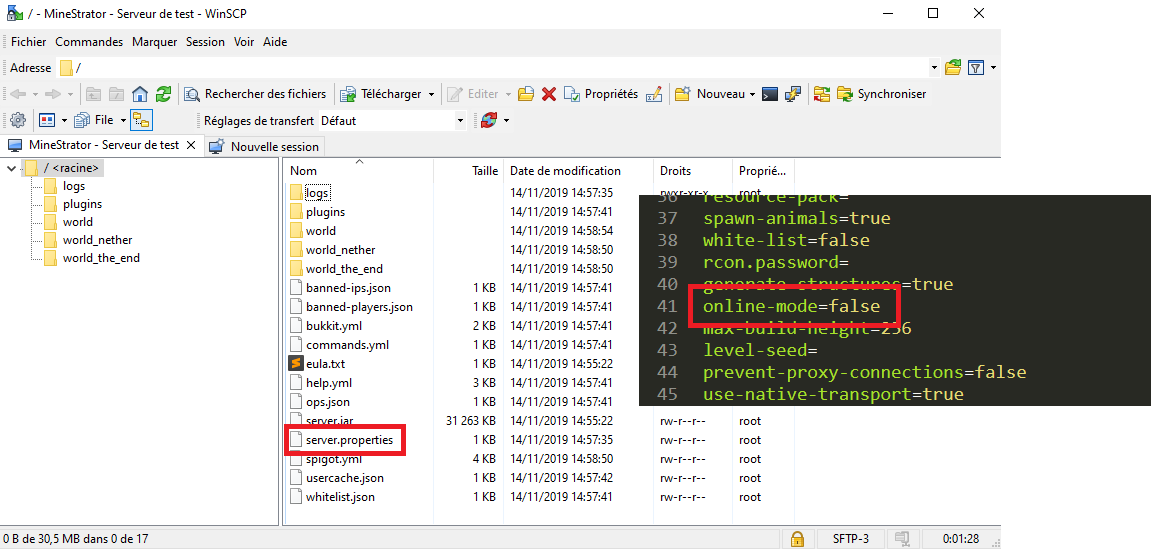Viewport: 1168px width, 549px height.
Task: Select the usercache.json file
Action: 345,478
